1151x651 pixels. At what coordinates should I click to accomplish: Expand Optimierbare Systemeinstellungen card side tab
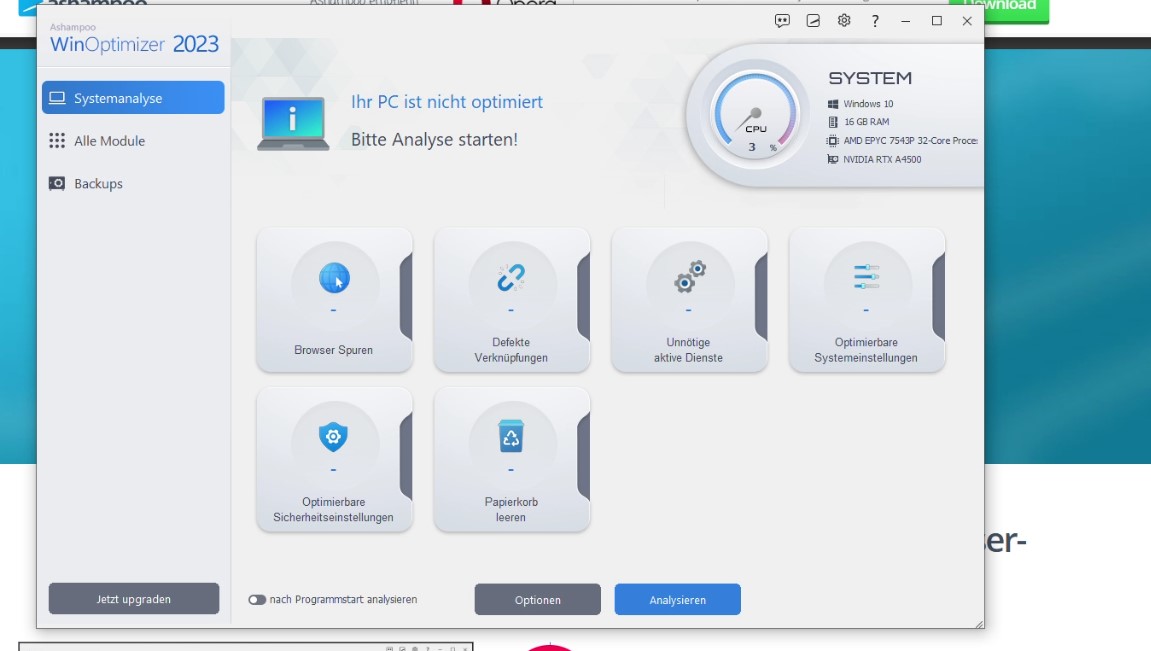[939, 297]
